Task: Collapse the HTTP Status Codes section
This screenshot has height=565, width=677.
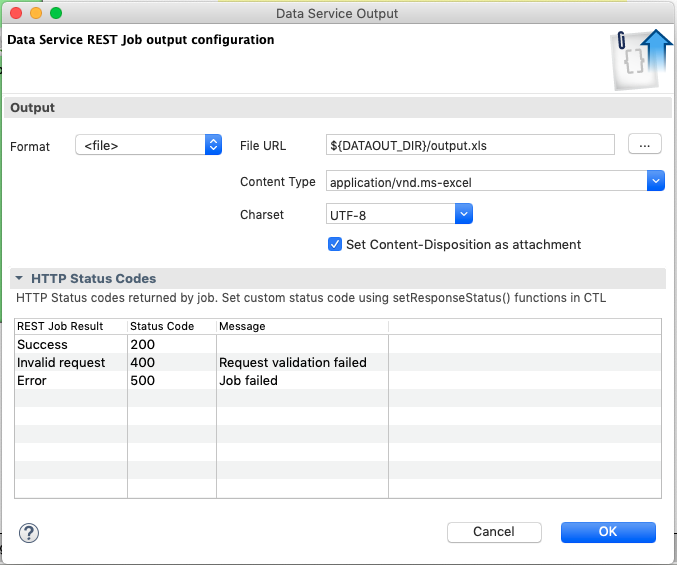Action: click(x=19, y=279)
